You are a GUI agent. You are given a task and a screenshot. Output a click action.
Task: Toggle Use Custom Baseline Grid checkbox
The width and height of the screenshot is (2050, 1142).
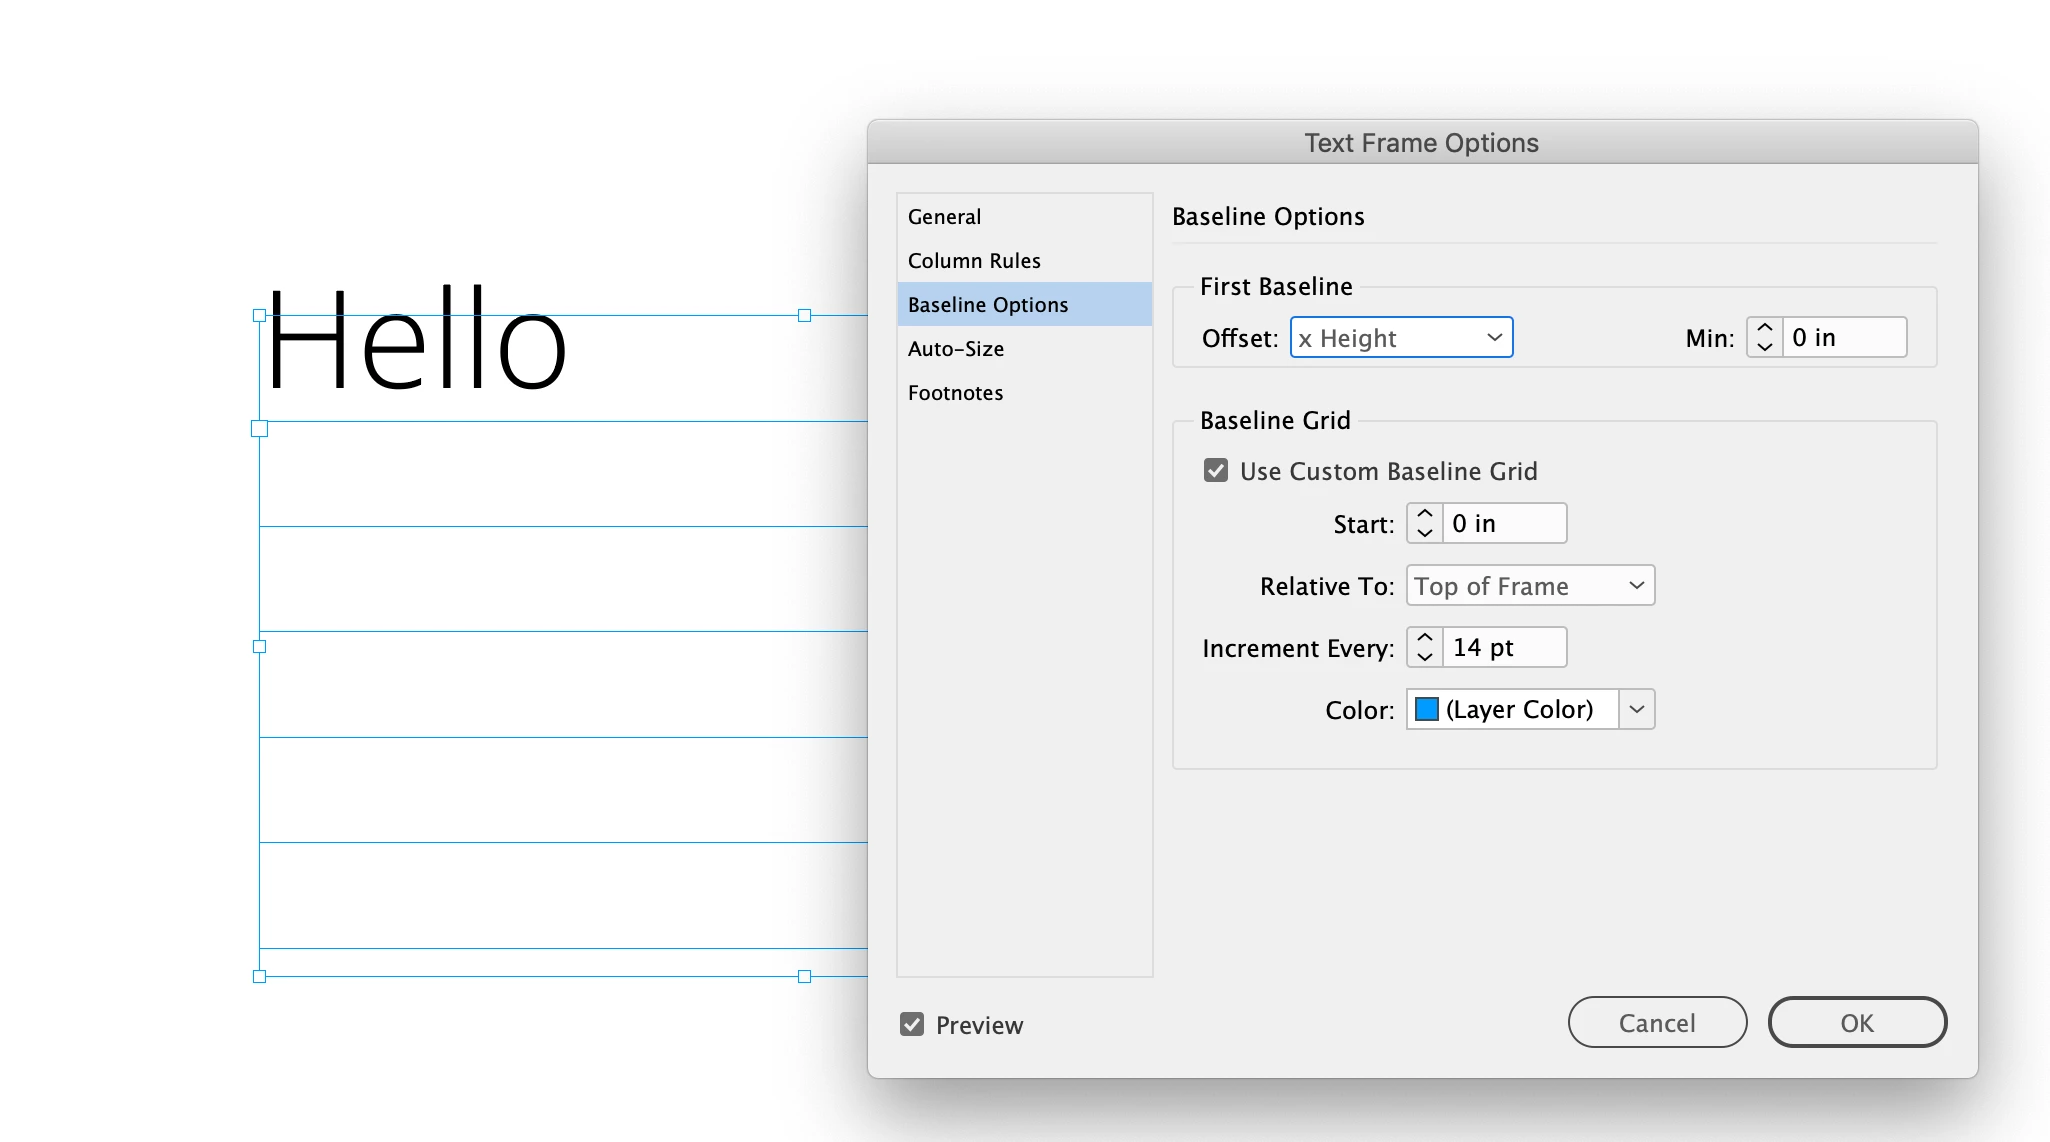point(1216,470)
